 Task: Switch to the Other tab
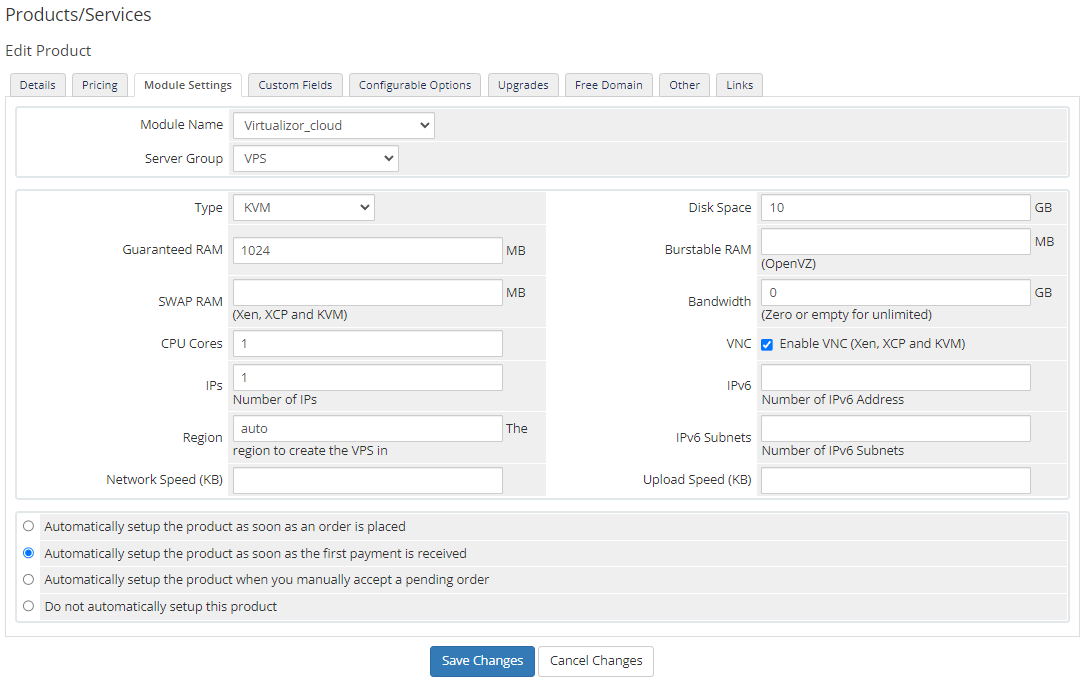click(x=684, y=85)
